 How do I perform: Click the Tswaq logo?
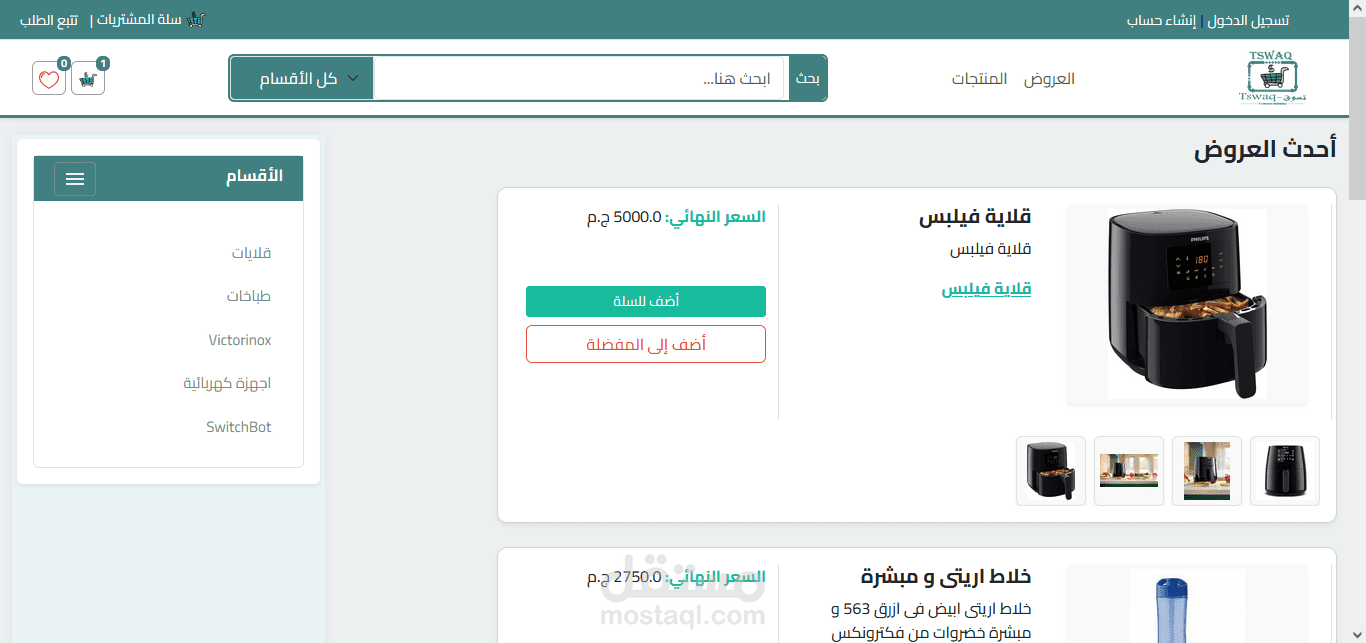[x=1271, y=78]
